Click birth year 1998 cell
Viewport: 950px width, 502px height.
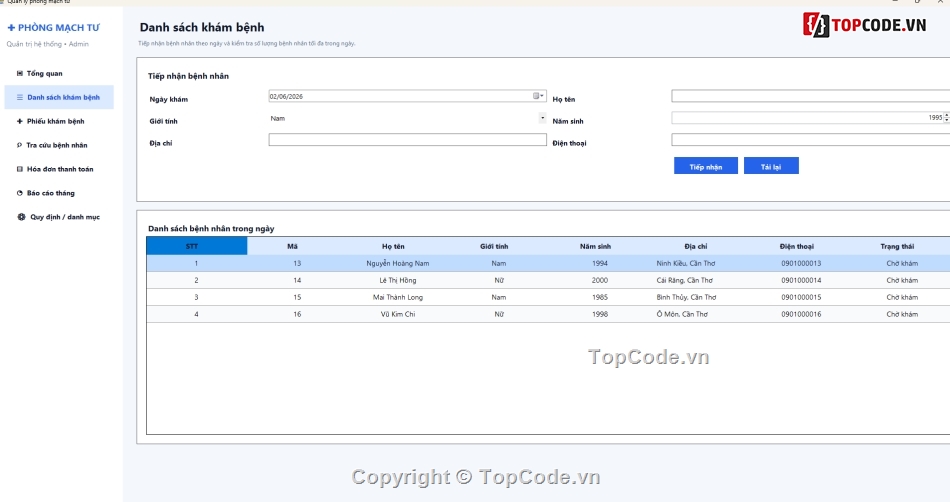pyautogui.click(x=600, y=314)
